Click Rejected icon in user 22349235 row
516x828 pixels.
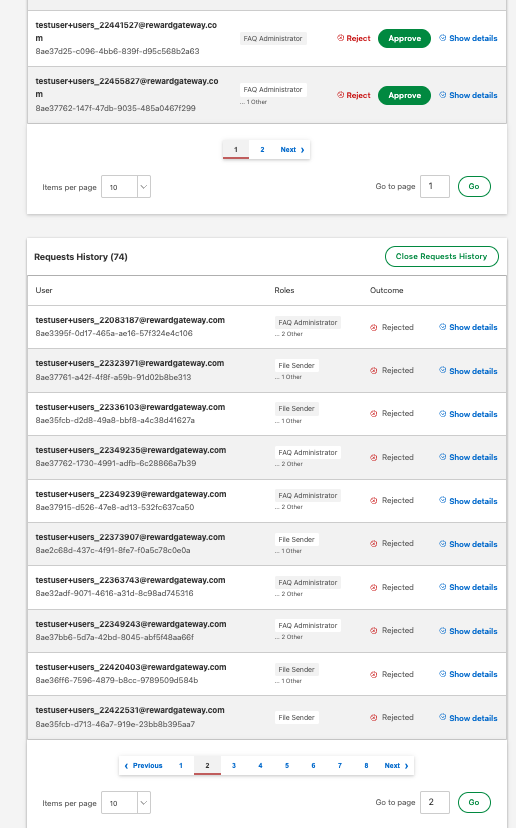[373, 457]
